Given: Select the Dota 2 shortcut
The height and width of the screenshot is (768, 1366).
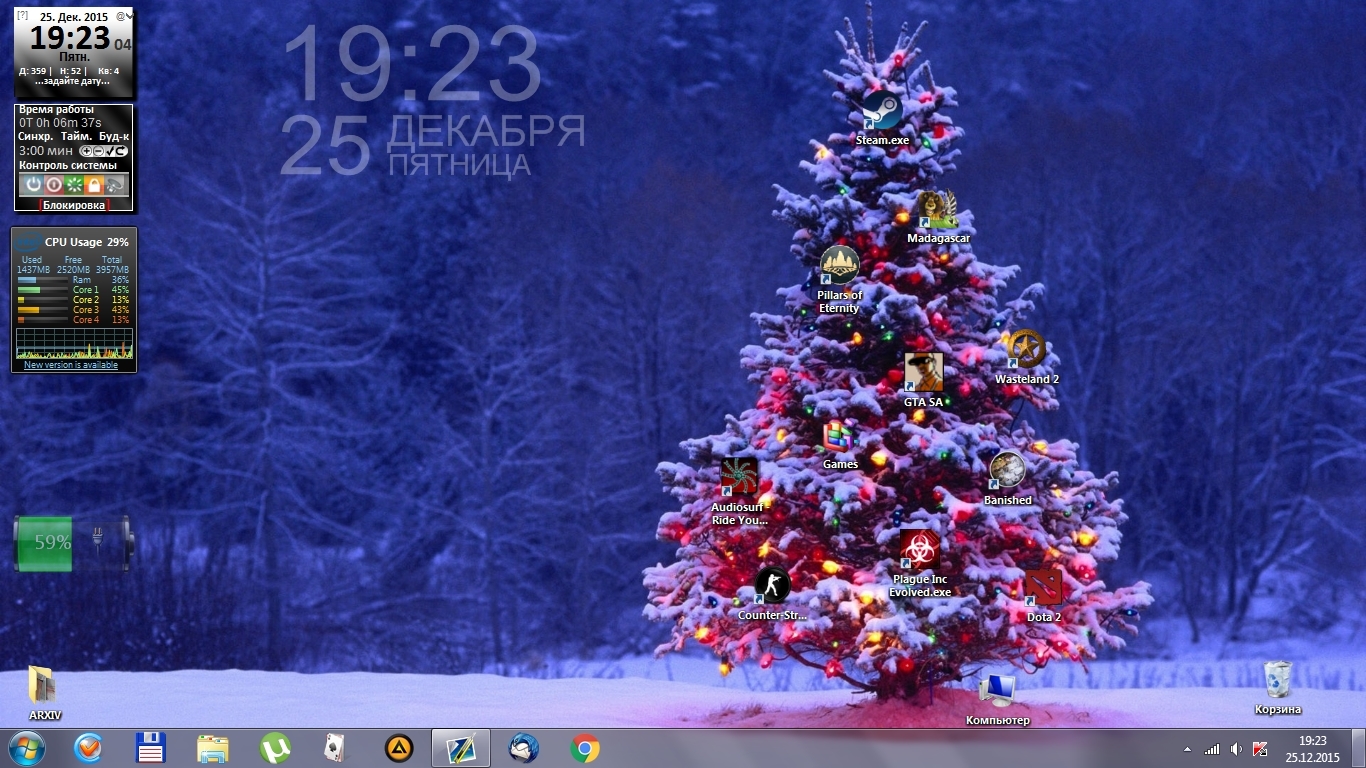Looking at the screenshot, I should pos(1043,596).
